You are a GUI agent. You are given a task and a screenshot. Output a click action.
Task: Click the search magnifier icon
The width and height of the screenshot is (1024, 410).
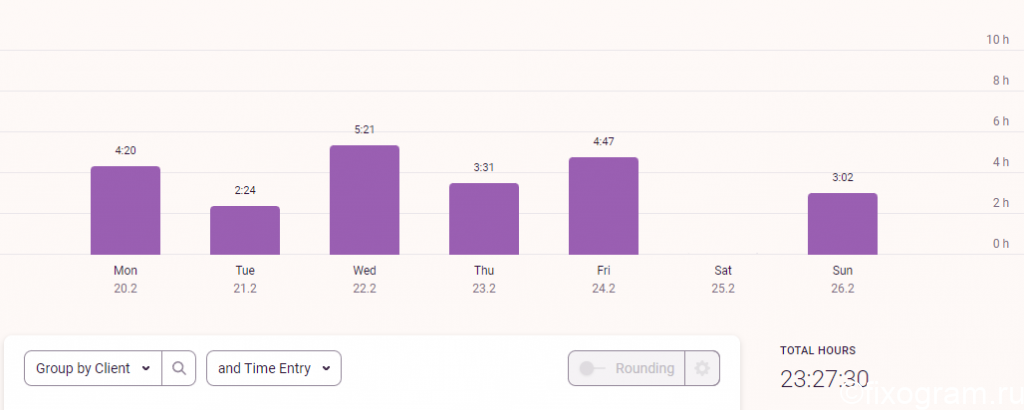pyautogui.click(x=179, y=368)
